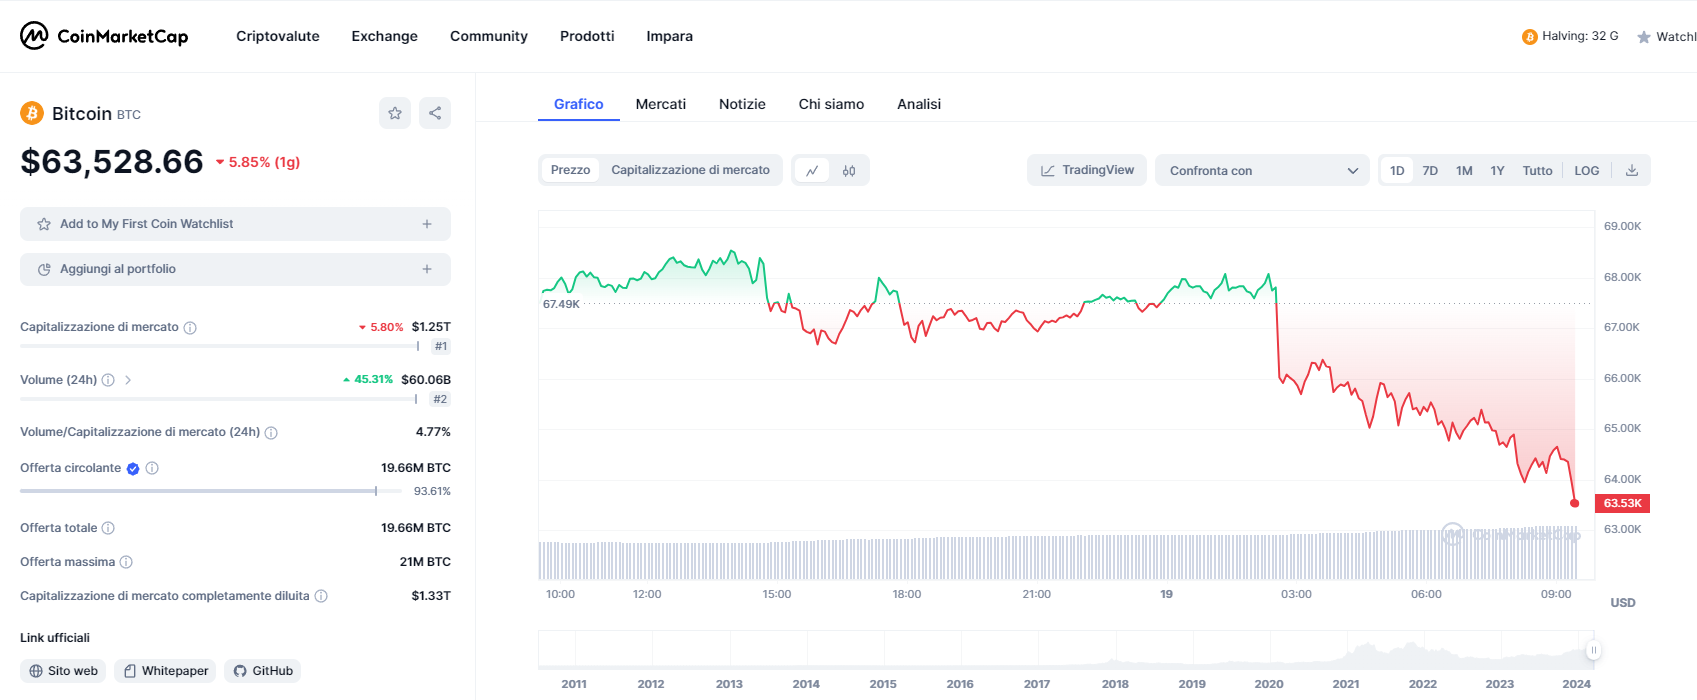Select the Prezzo chart mode
Viewport: 1697px width, 700px height.
(570, 170)
